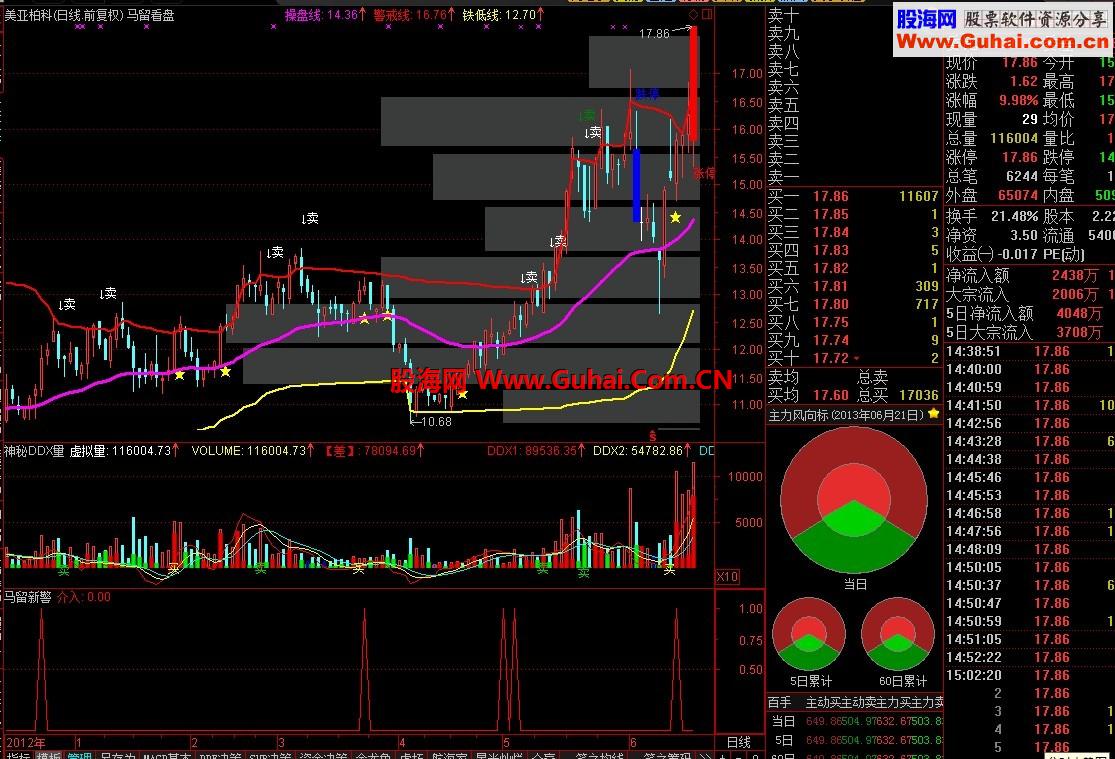Click the square window icon beside the diamond
The width and height of the screenshot is (1115, 759).
pos(707,14)
